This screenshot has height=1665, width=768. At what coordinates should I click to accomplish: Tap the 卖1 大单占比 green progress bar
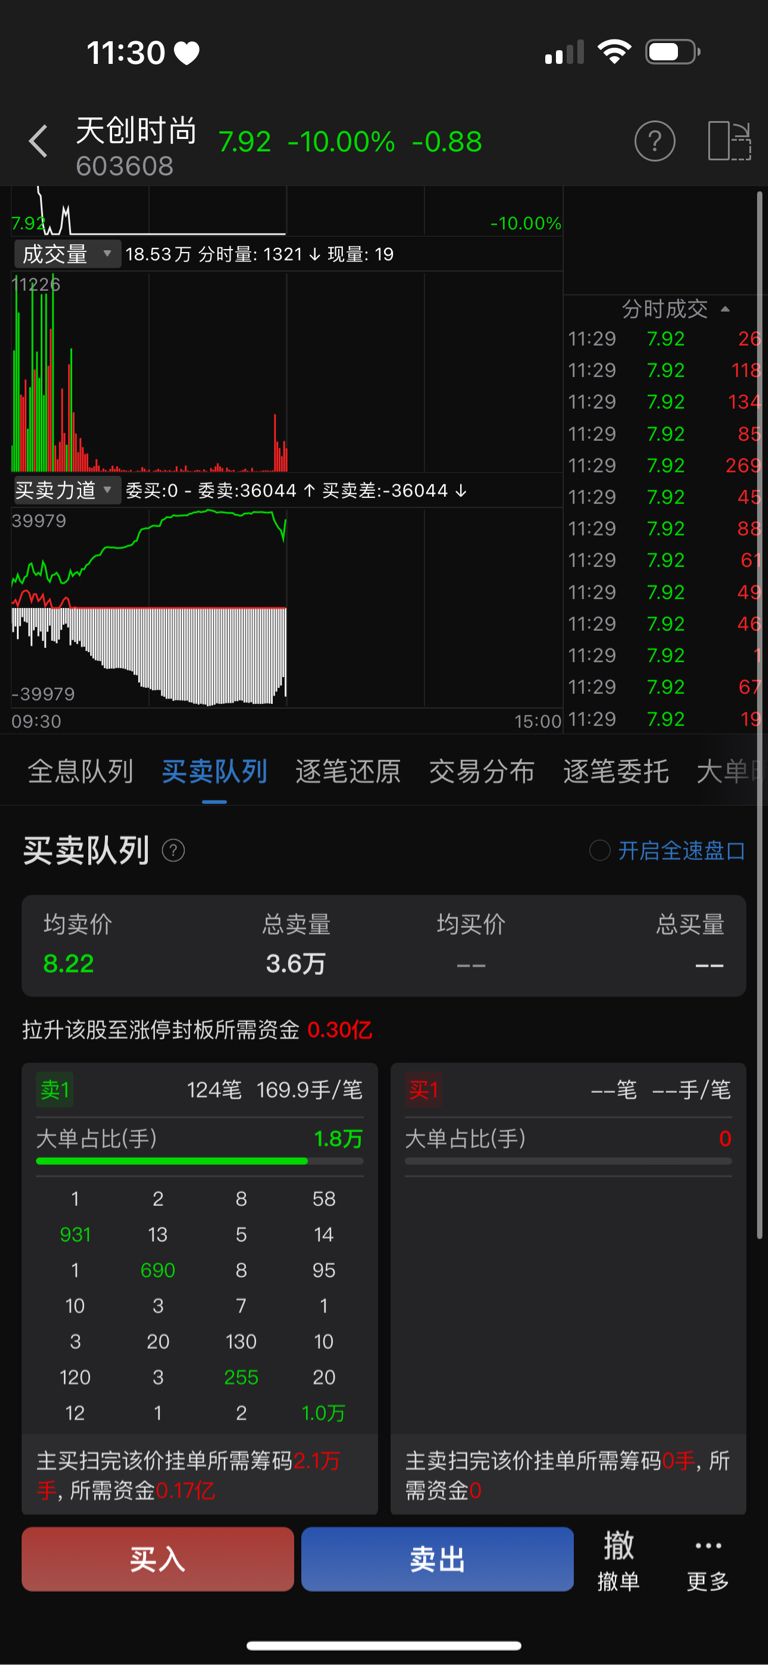[200, 1161]
